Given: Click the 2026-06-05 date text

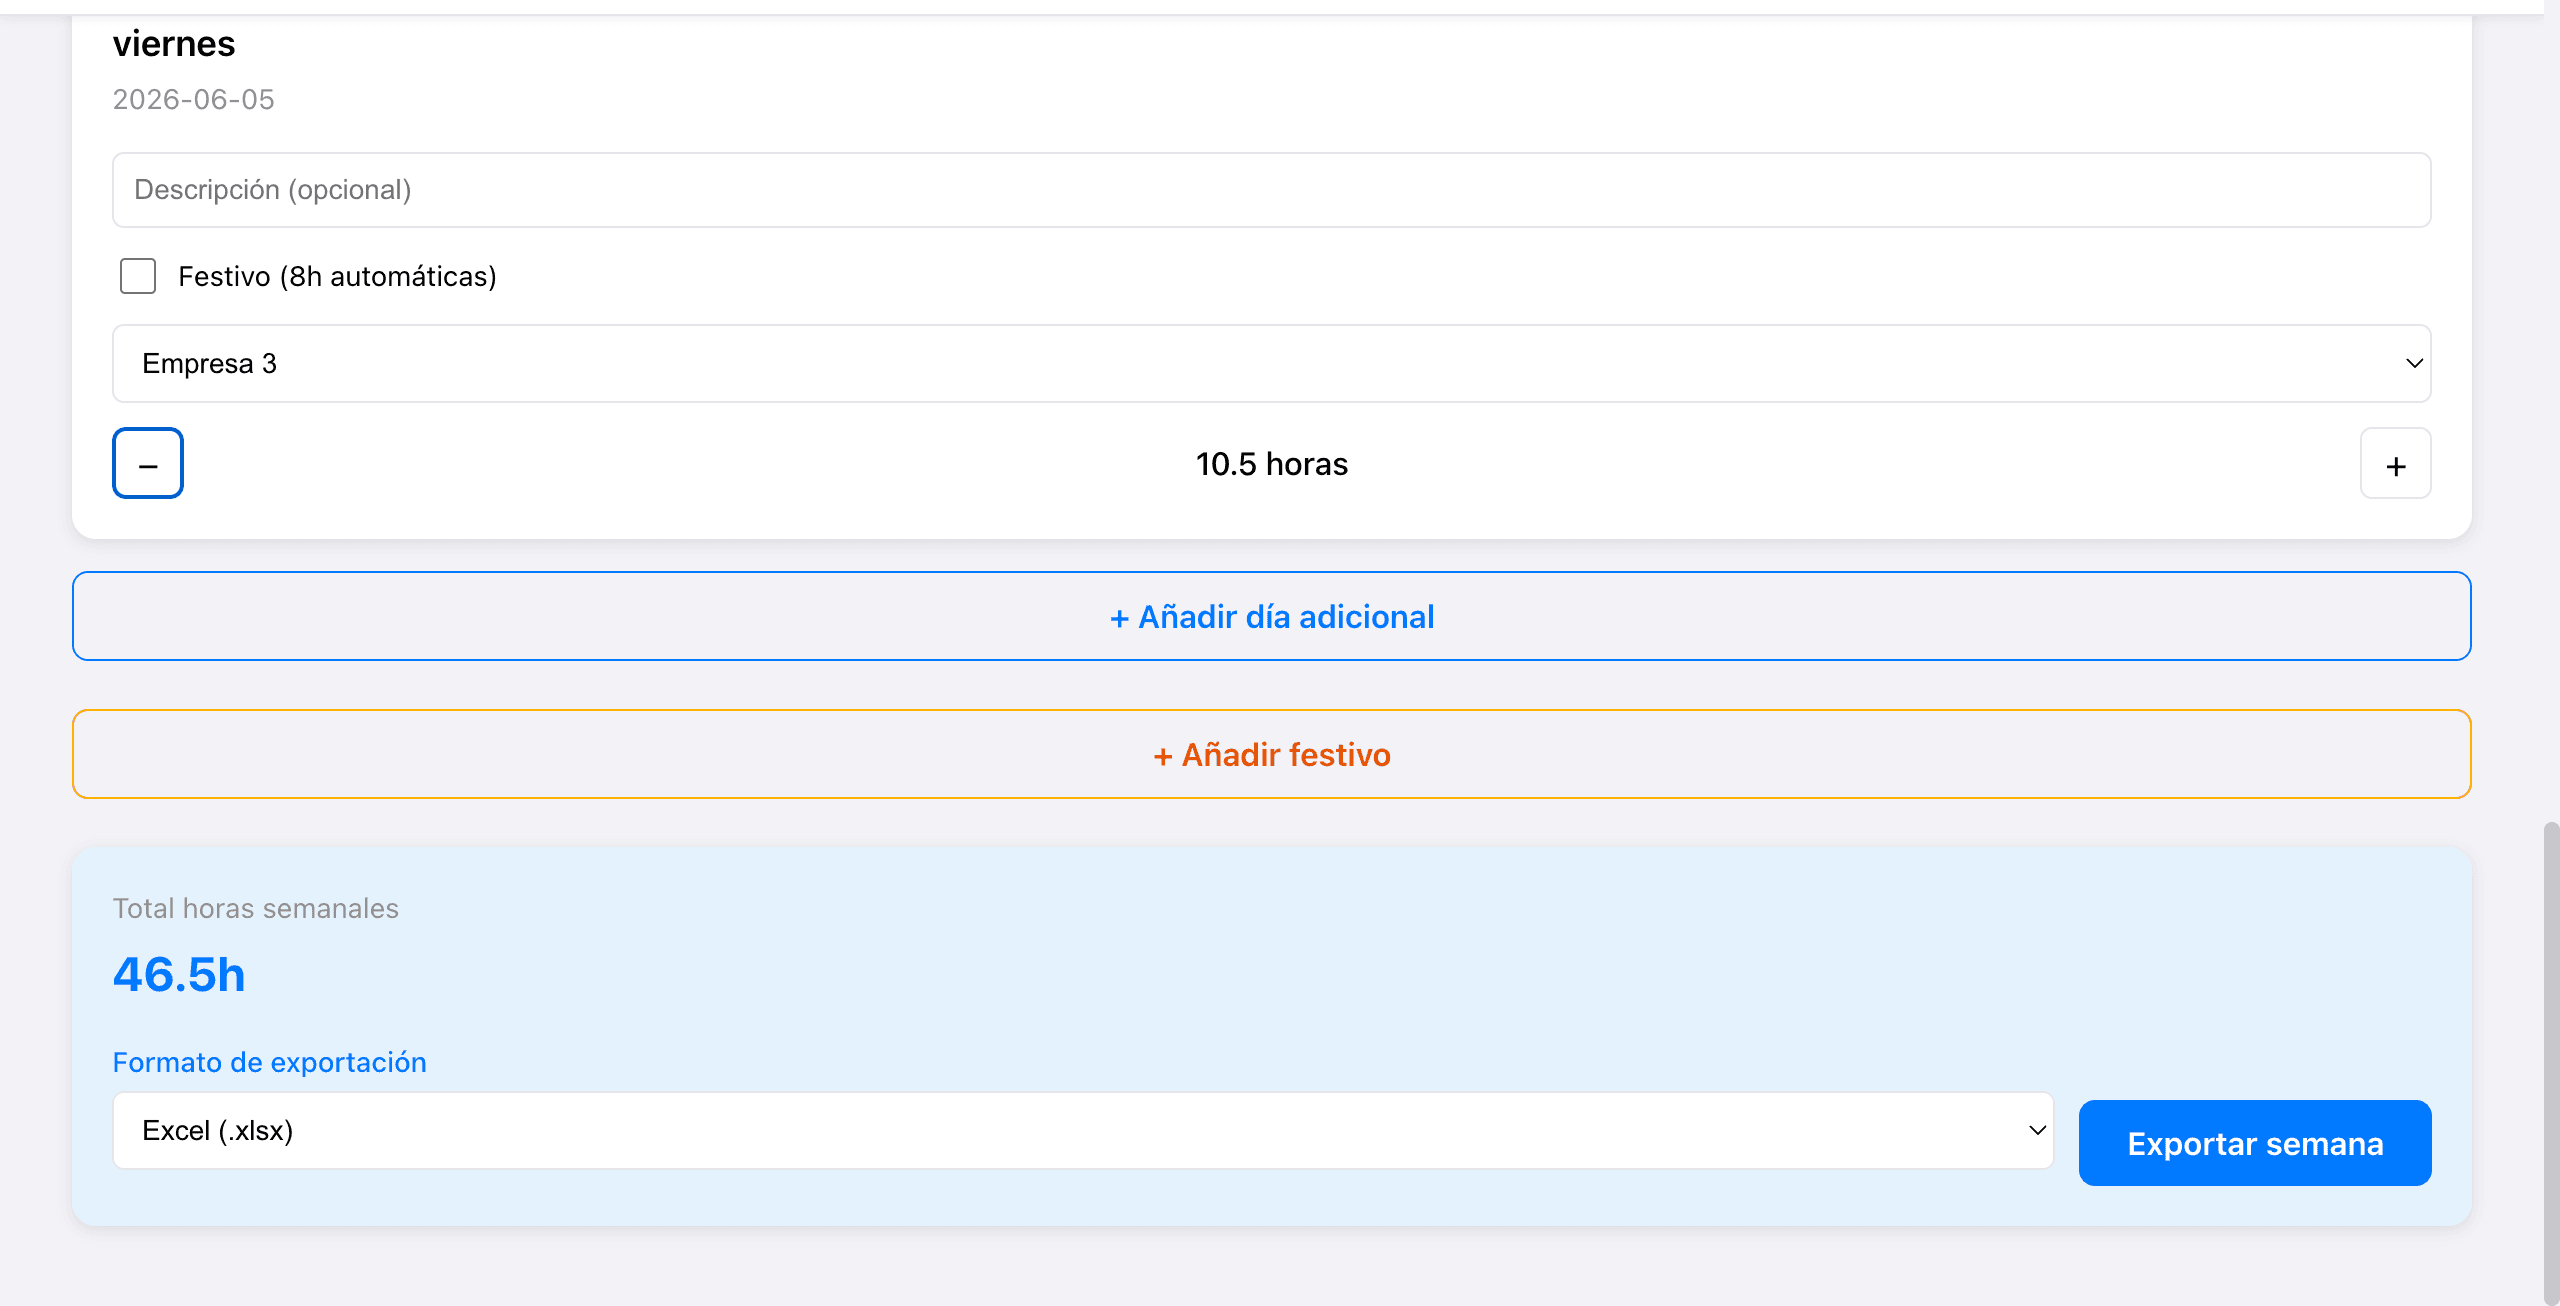Looking at the screenshot, I should tap(193, 99).
